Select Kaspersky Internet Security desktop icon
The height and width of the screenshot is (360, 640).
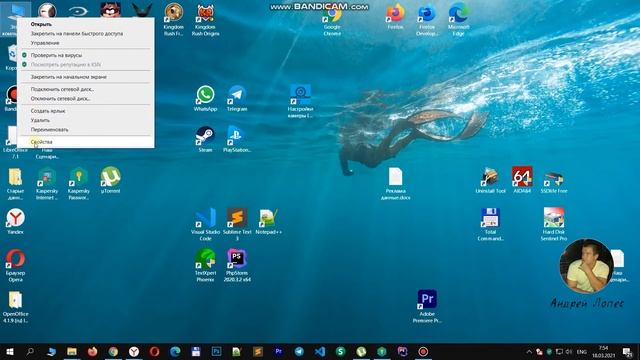pyautogui.click(x=47, y=183)
